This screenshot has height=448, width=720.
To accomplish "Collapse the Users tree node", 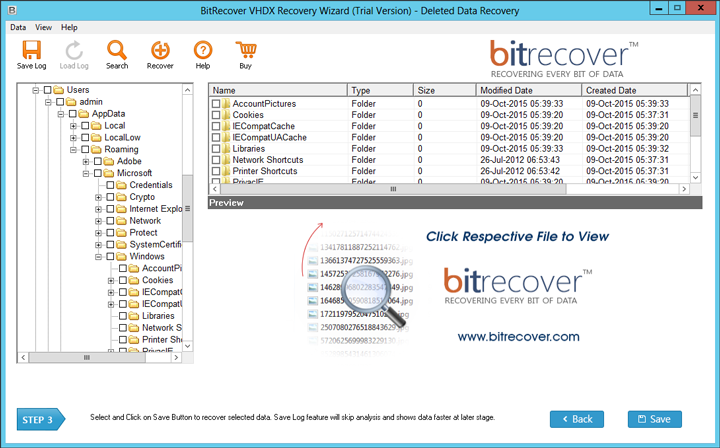I will coord(35,90).
